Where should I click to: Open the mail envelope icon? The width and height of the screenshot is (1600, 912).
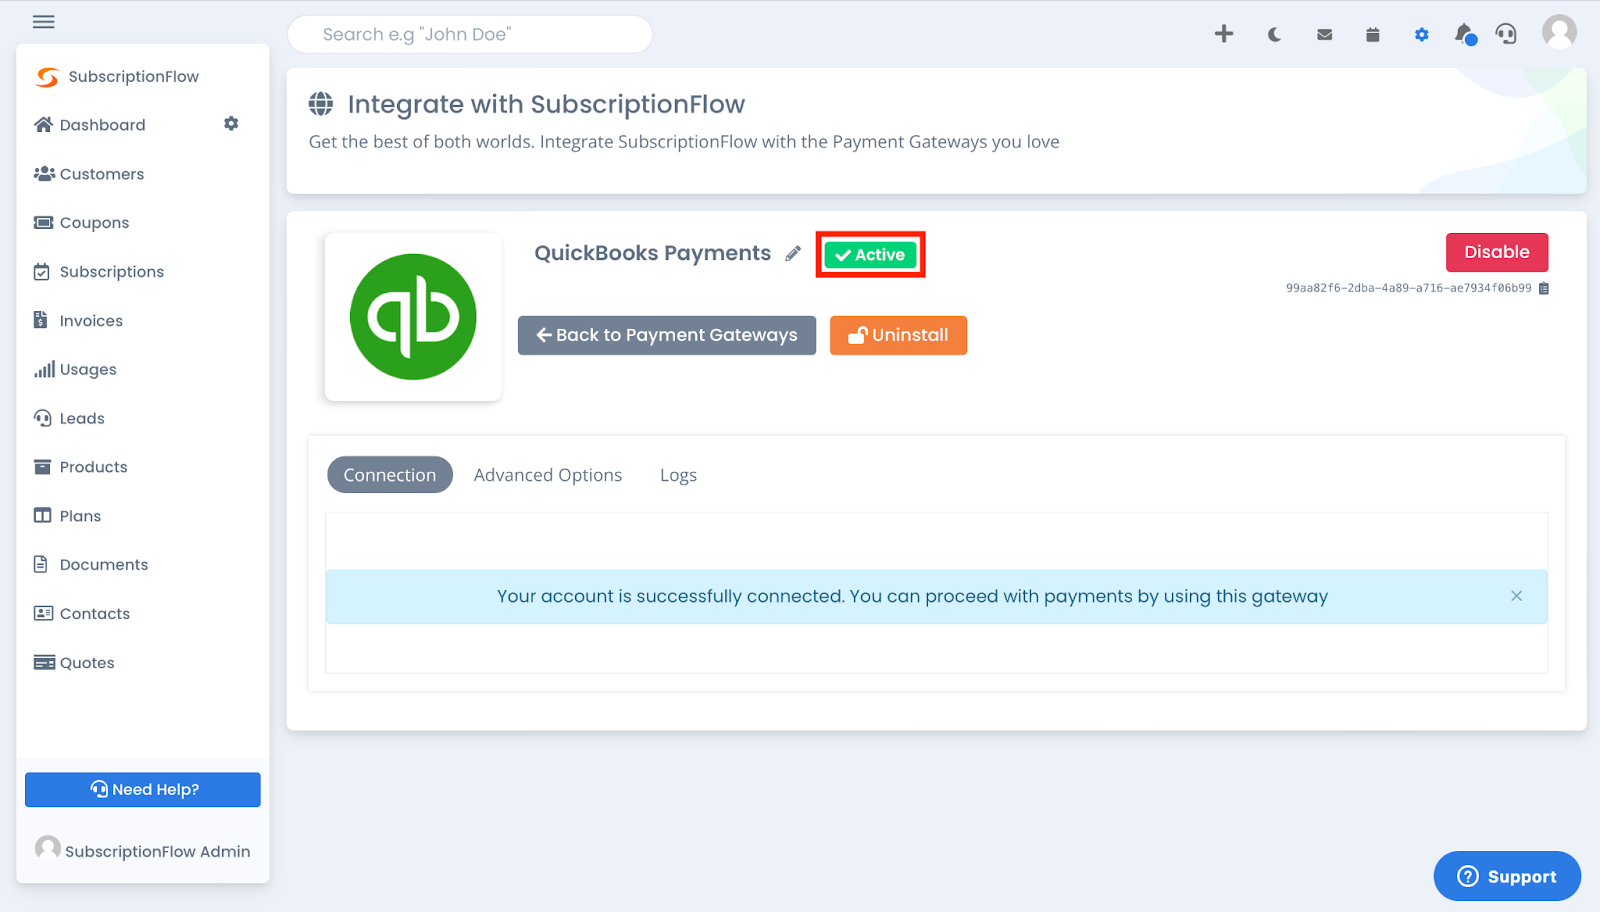(1324, 35)
